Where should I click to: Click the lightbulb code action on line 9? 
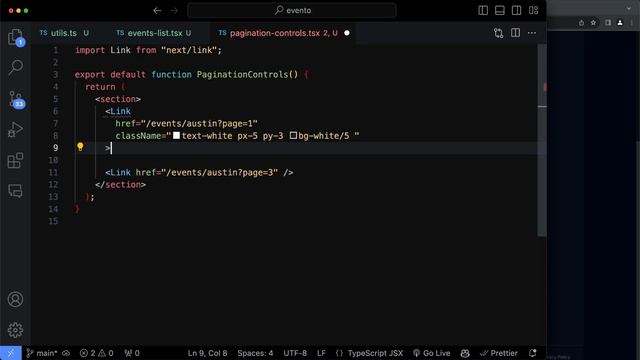[x=80, y=147]
